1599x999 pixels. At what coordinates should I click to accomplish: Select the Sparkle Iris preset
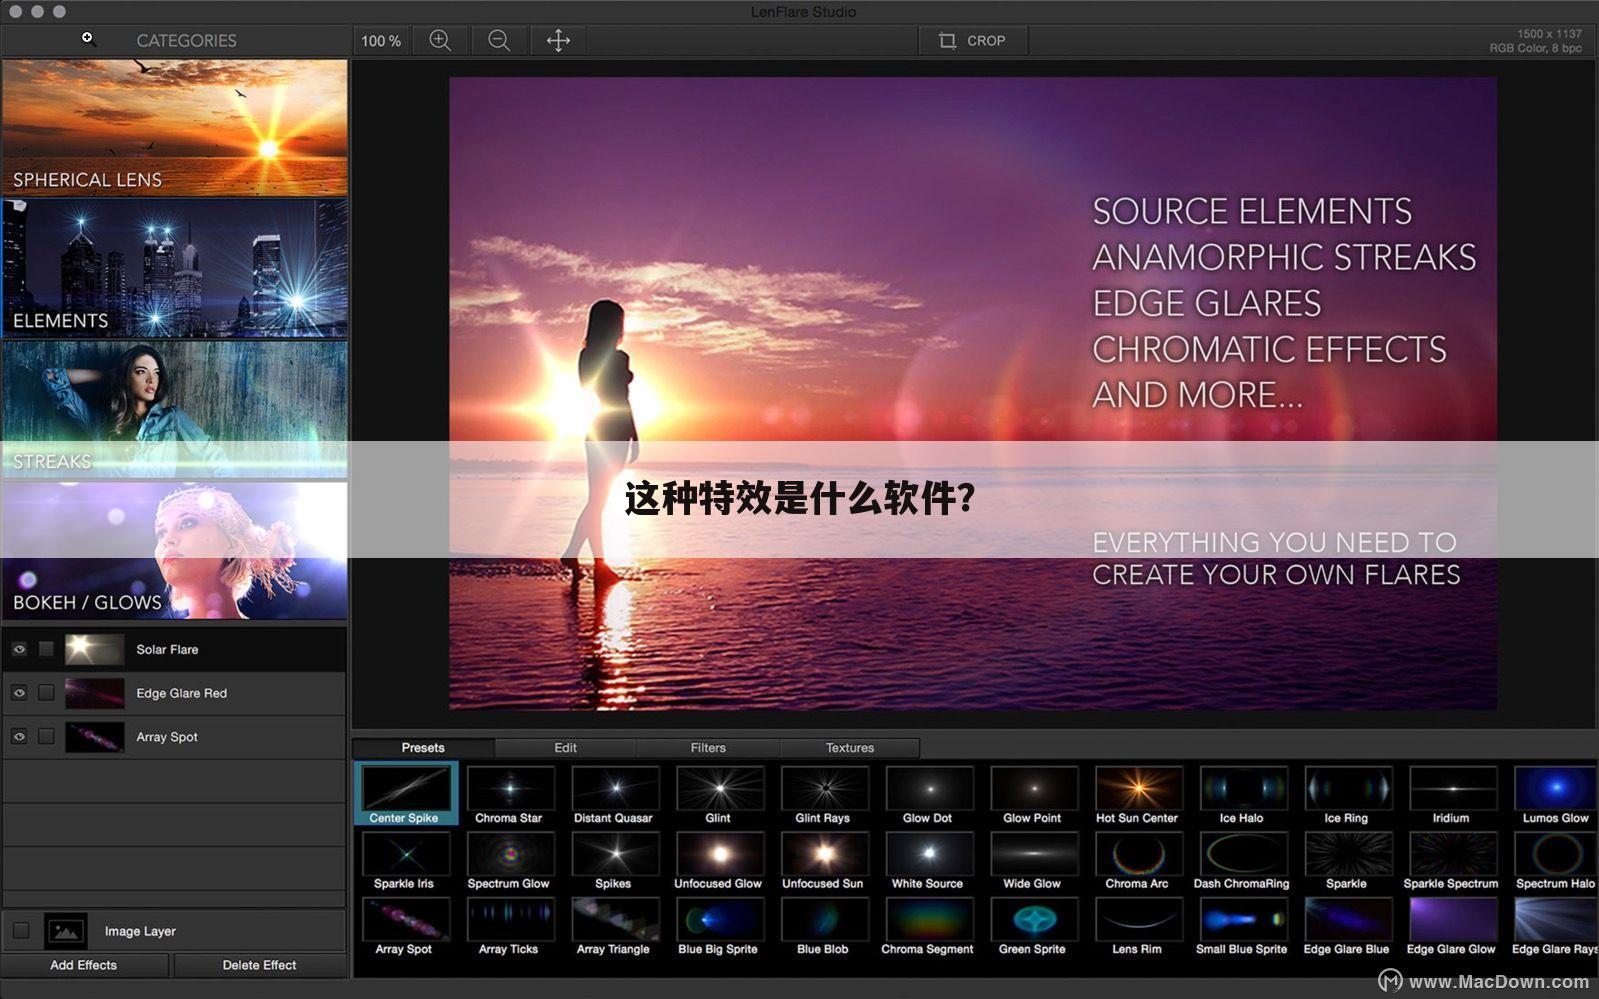(405, 860)
